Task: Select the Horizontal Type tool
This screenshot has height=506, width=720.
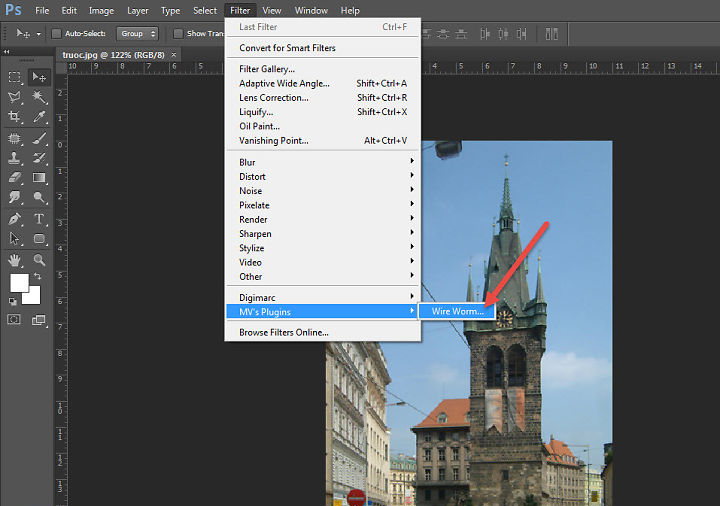Action: (x=39, y=219)
